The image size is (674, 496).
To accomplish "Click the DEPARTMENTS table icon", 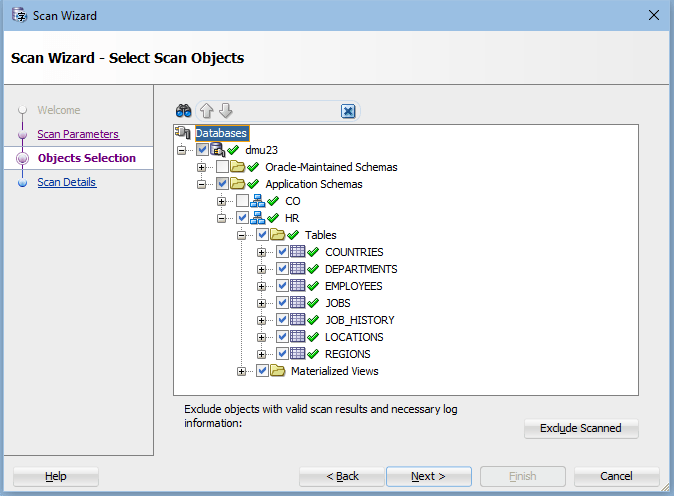I will point(297,269).
